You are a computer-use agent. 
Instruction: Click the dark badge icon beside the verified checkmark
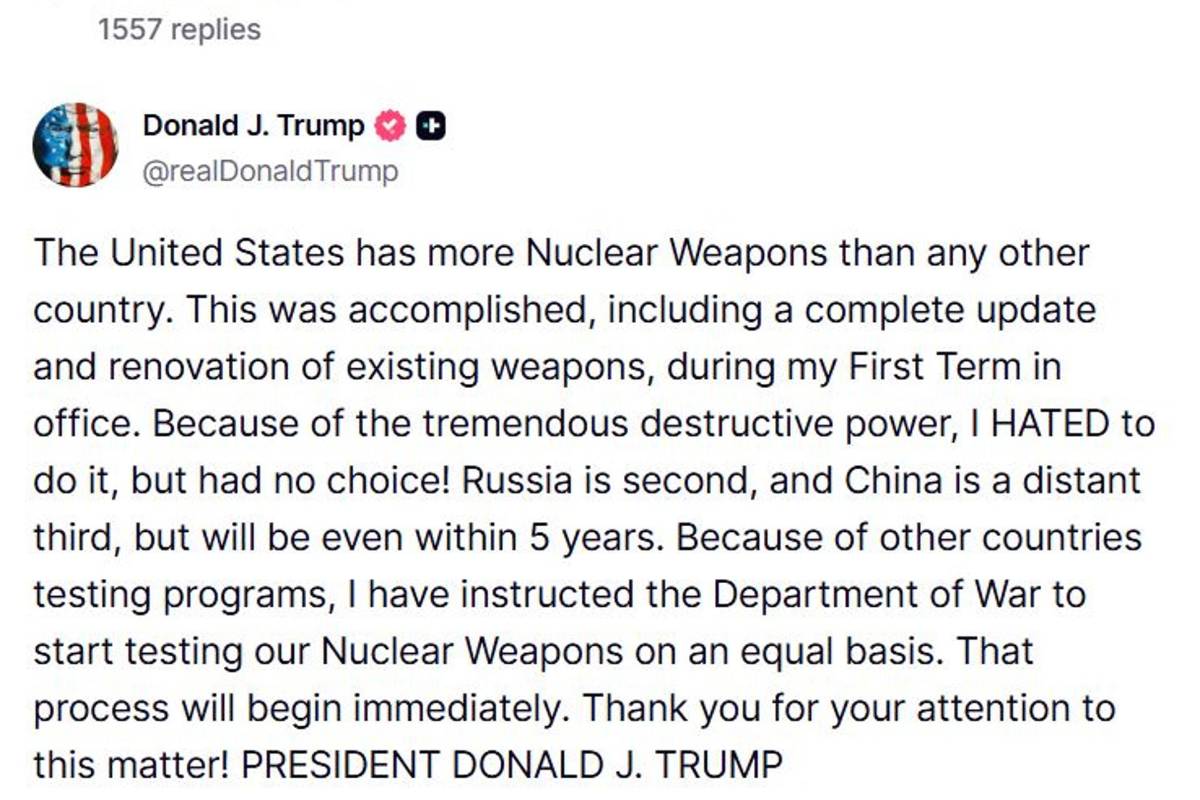tap(430, 126)
